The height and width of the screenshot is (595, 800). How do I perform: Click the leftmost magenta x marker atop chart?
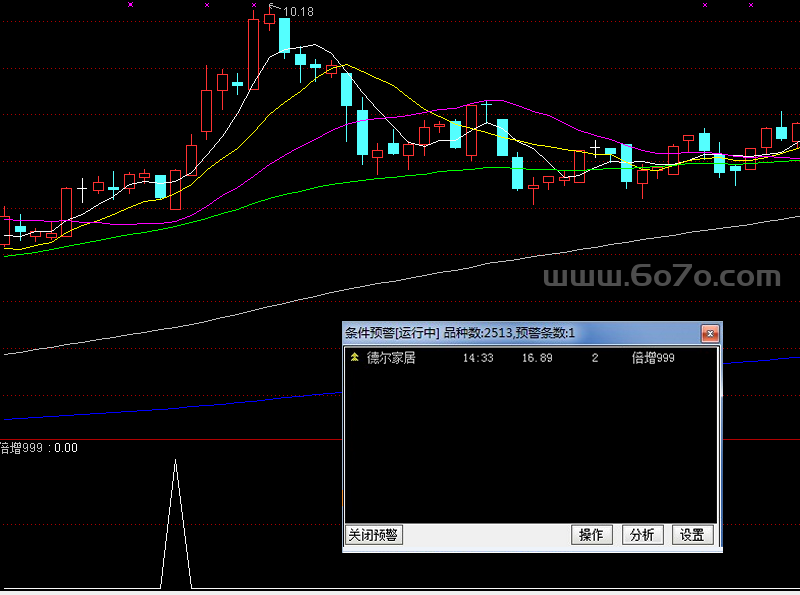coord(130,5)
